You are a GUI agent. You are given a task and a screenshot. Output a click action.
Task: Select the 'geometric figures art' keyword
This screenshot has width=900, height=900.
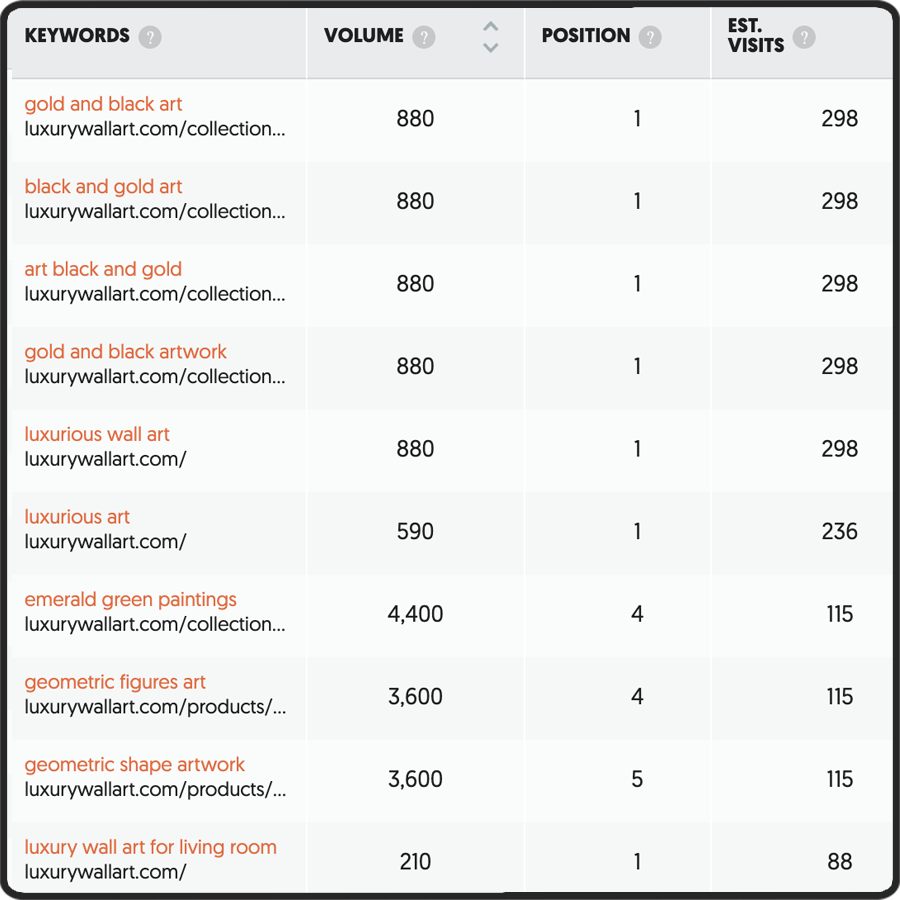click(115, 682)
